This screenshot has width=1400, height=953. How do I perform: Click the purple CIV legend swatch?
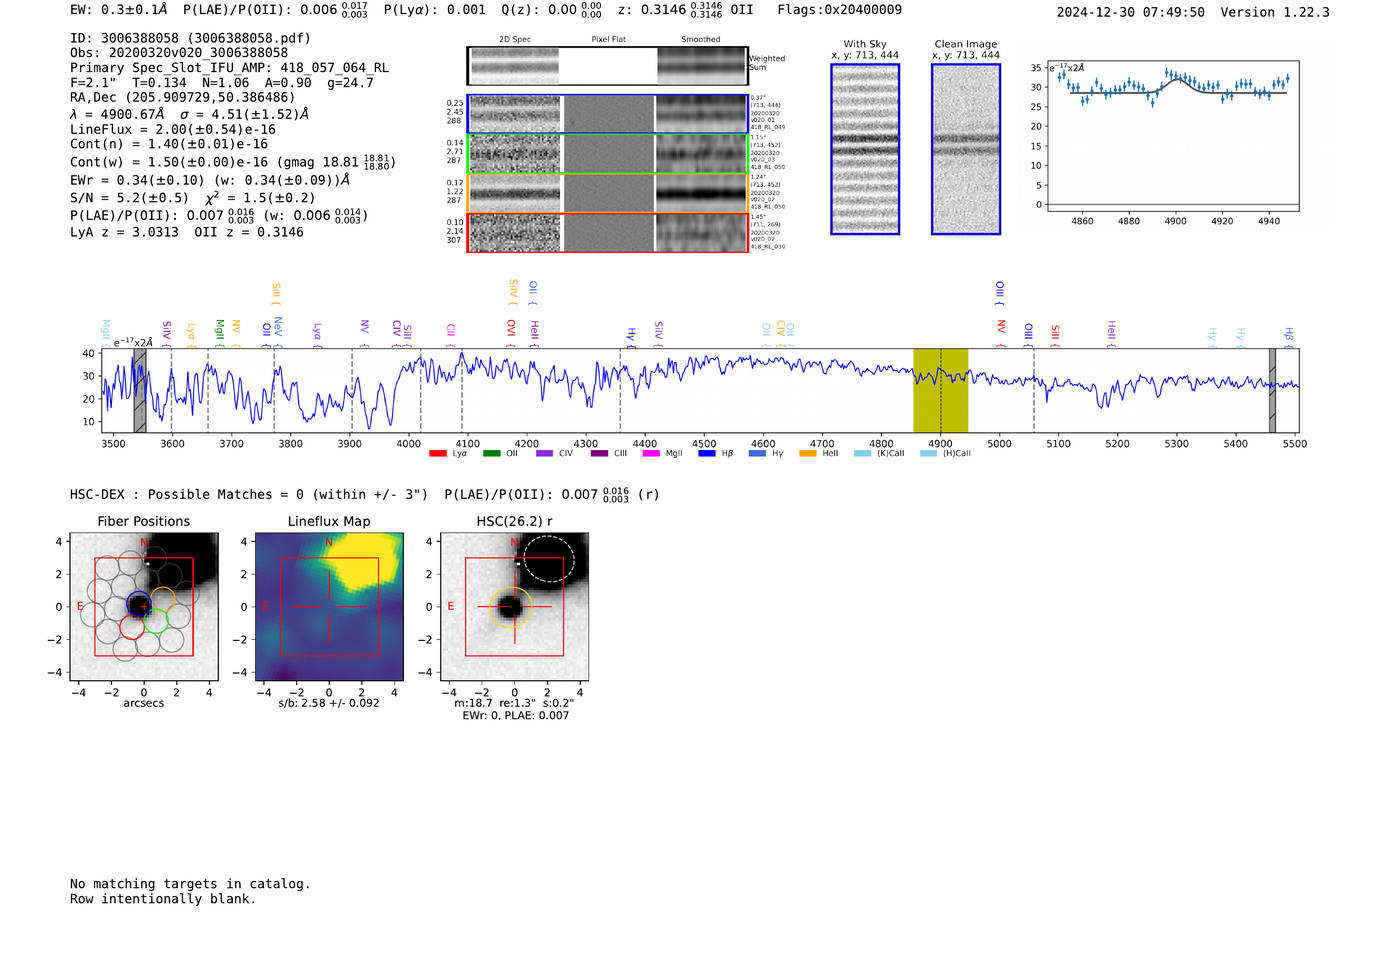544,454
